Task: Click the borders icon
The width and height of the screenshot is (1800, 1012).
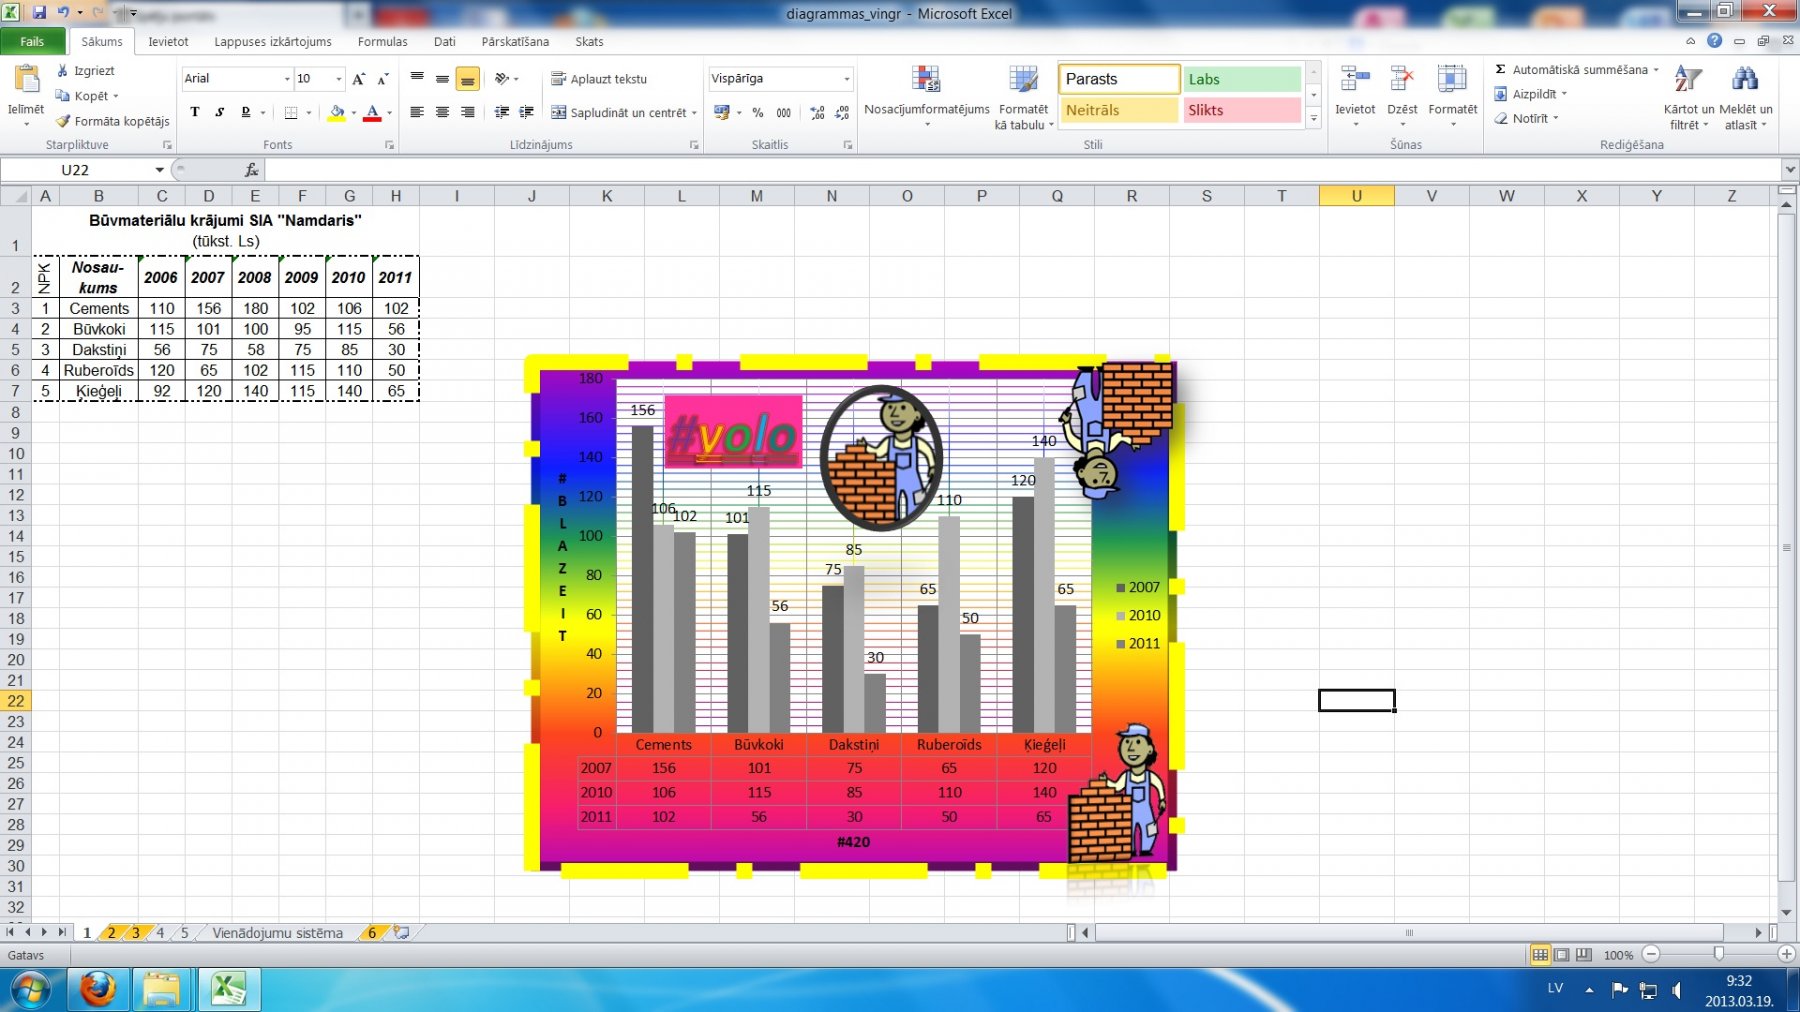Action: [x=291, y=112]
